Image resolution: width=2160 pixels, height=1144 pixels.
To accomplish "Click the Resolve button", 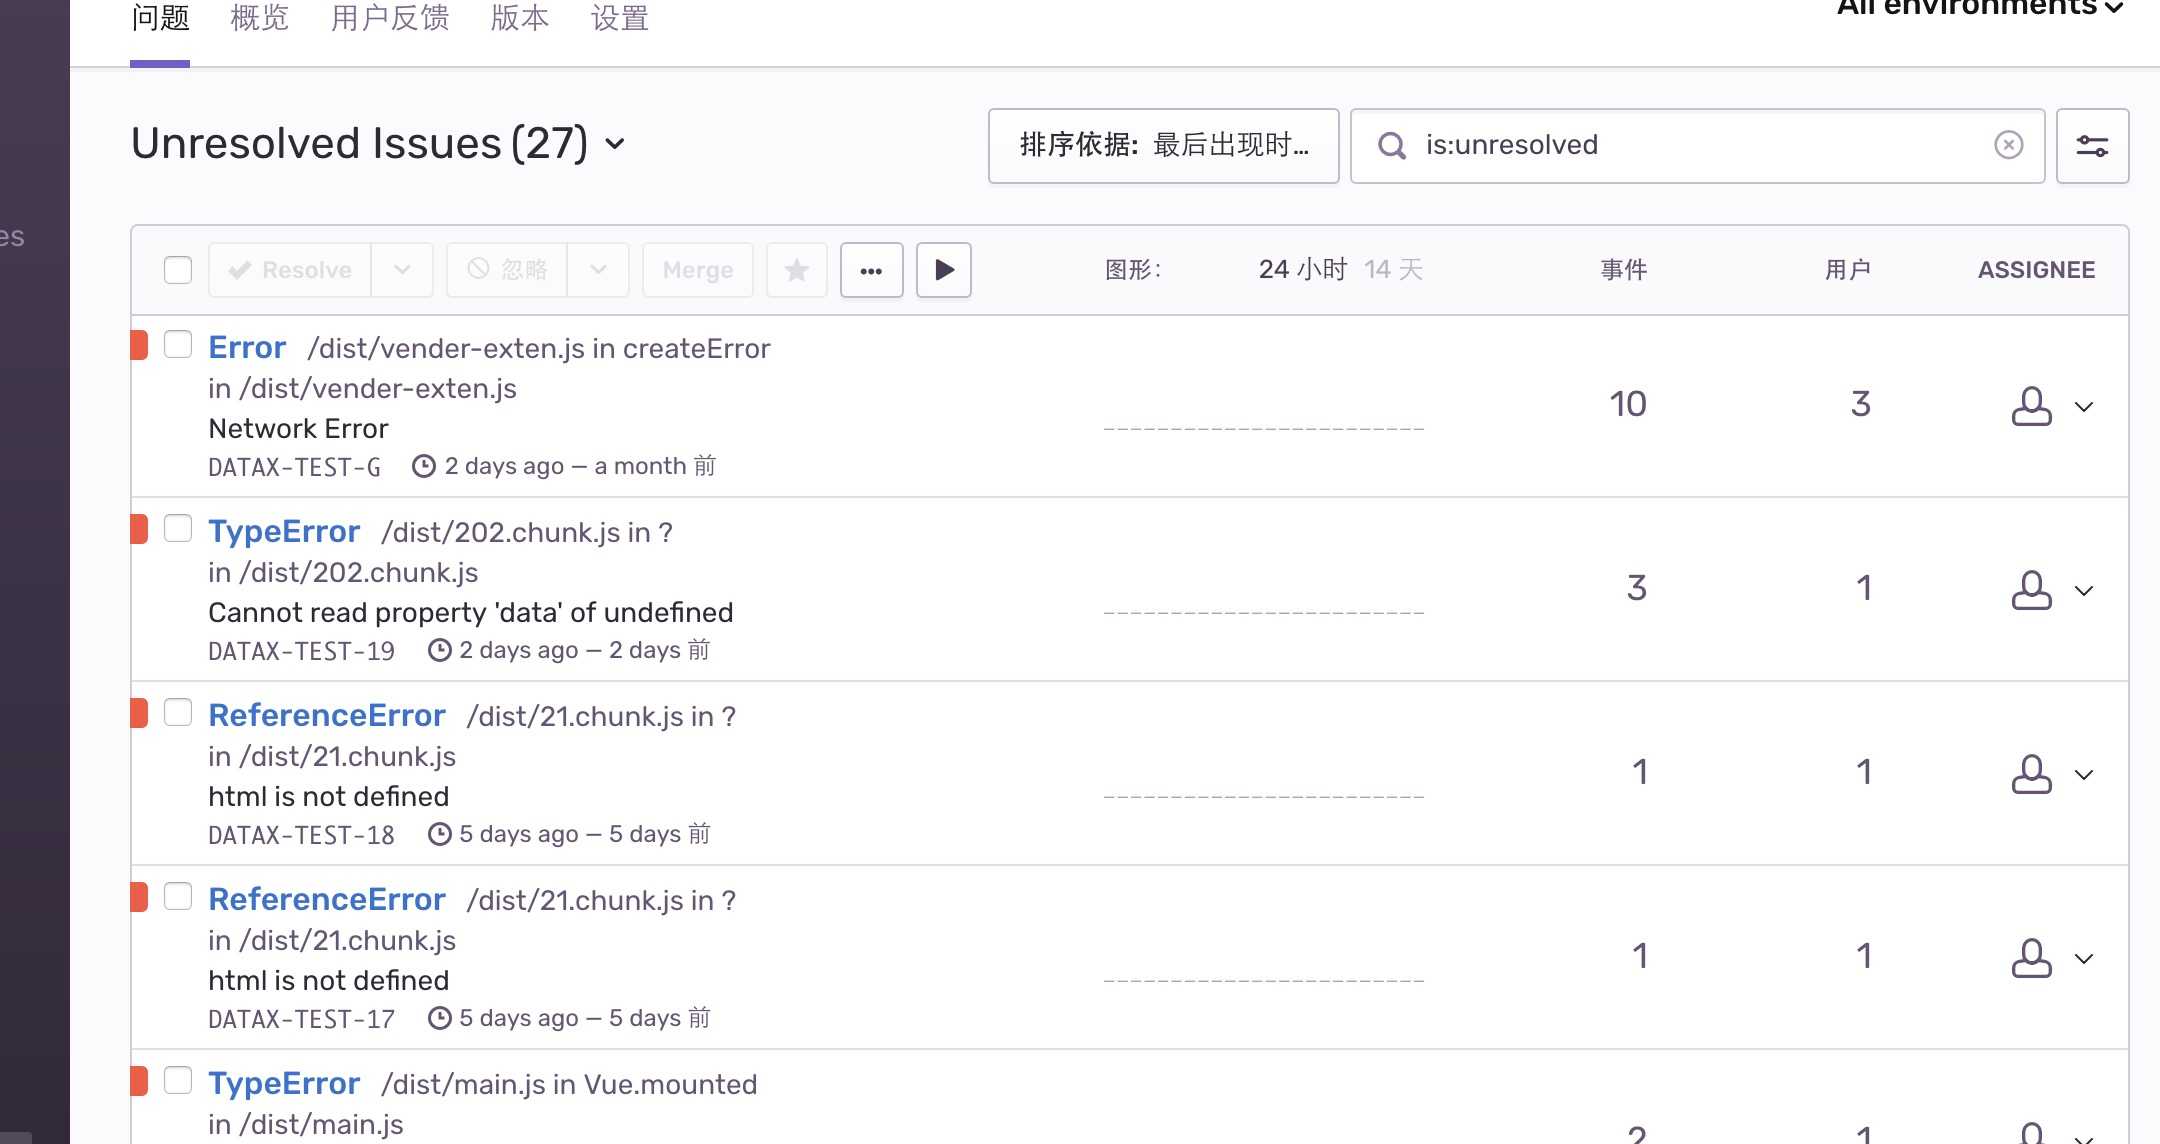I will [x=290, y=270].
